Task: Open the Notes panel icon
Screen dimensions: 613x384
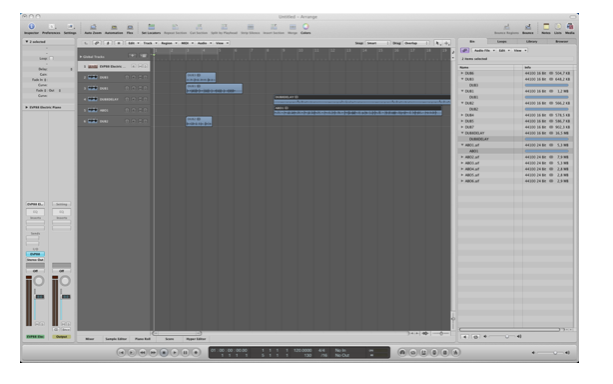Action: point(546,28)
